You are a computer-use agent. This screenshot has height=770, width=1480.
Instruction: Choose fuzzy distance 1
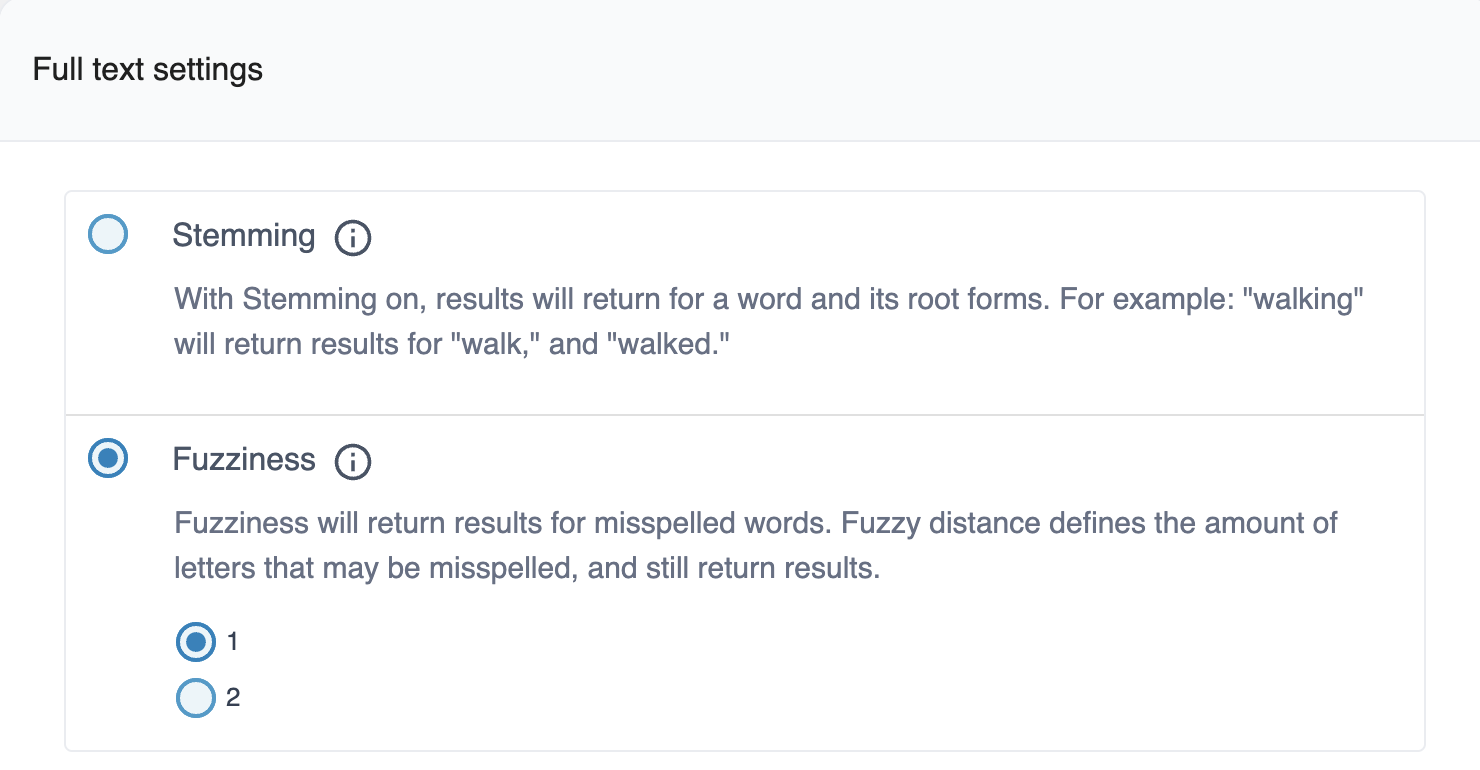(x=196, y=642)
